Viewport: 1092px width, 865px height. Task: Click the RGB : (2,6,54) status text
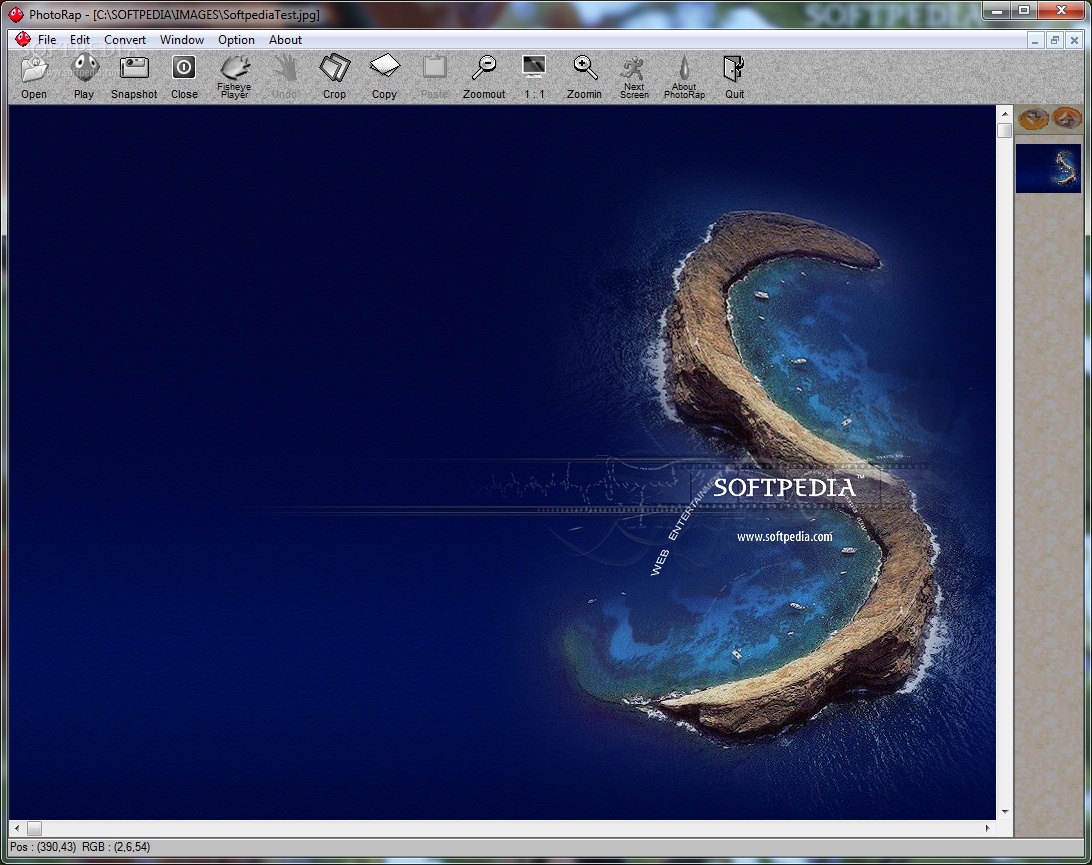[116, 847]
